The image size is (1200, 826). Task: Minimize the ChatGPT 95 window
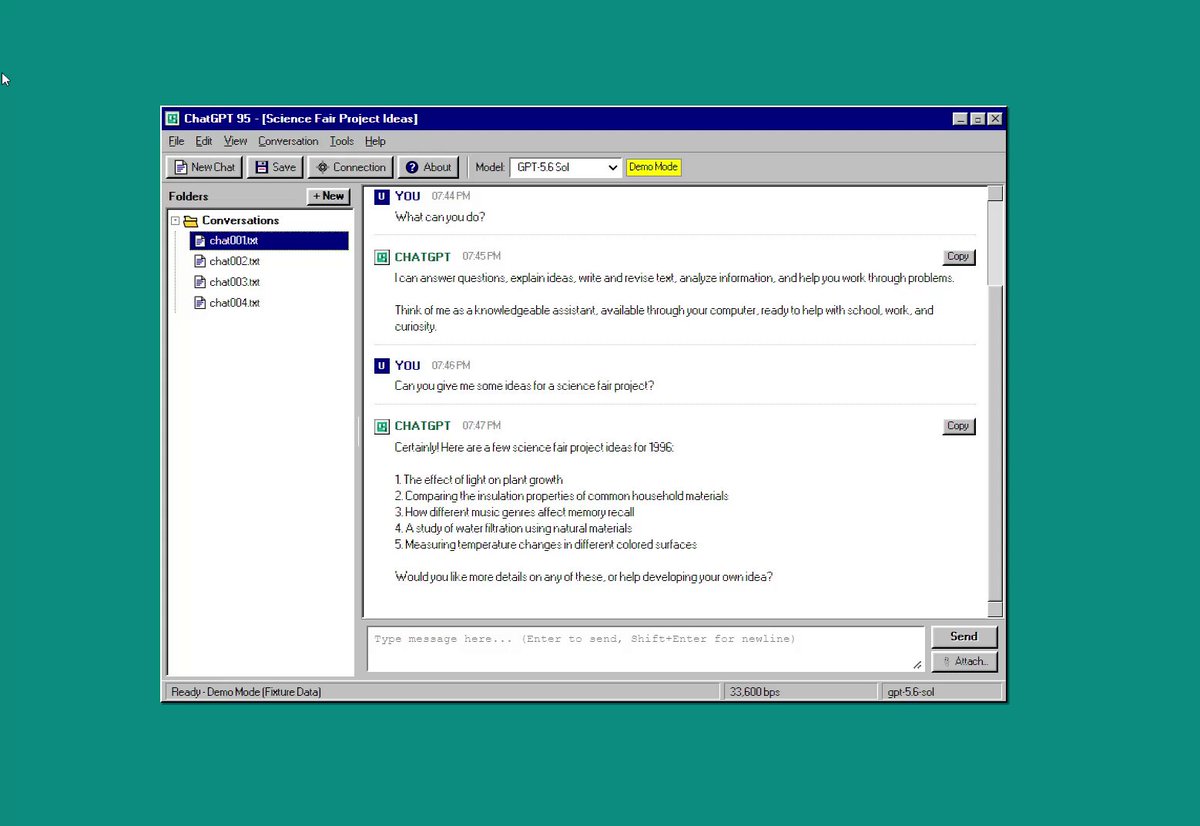(960, 119)
